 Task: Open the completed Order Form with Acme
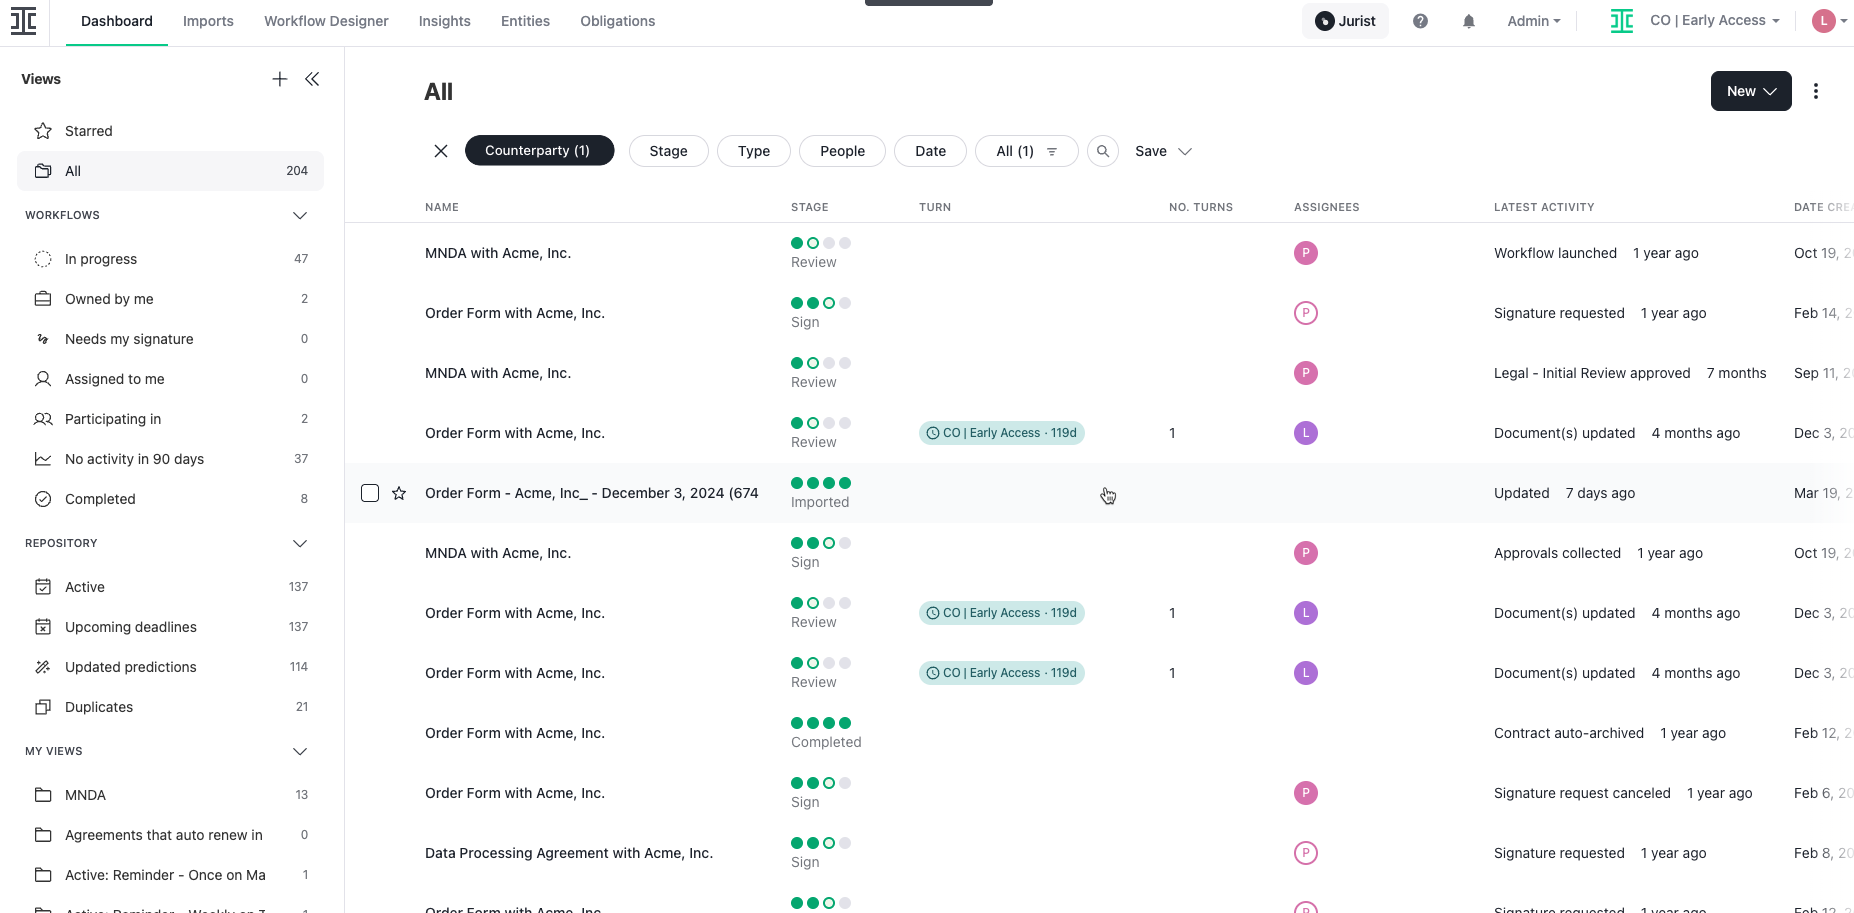[x=515, y=733]
